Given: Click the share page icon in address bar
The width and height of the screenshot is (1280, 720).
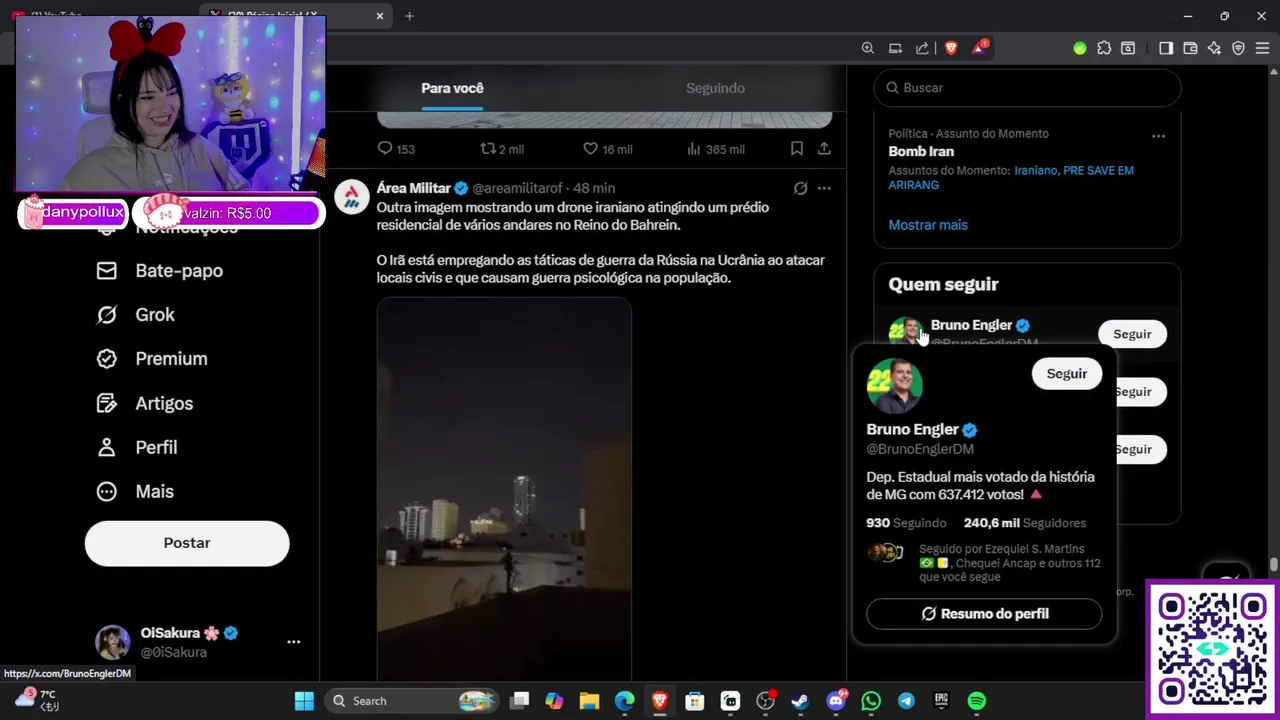Looking at the screenshot, I should click(x=922, y=48).
